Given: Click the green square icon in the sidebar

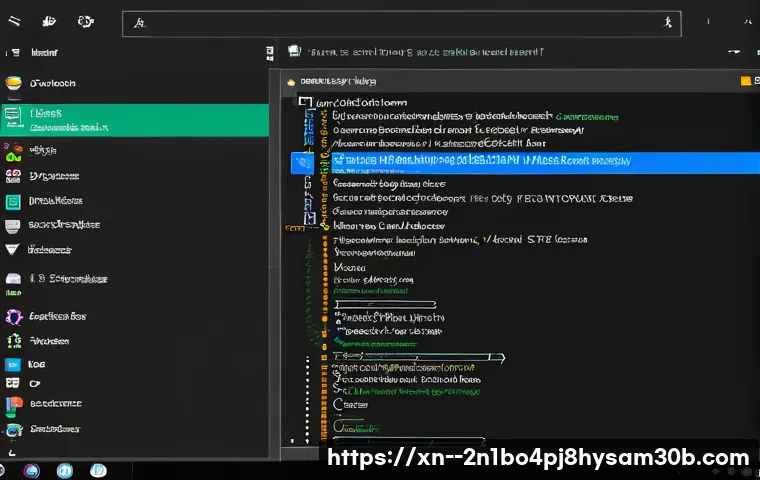Looking at the screenshot, I should tap(13, 201).
